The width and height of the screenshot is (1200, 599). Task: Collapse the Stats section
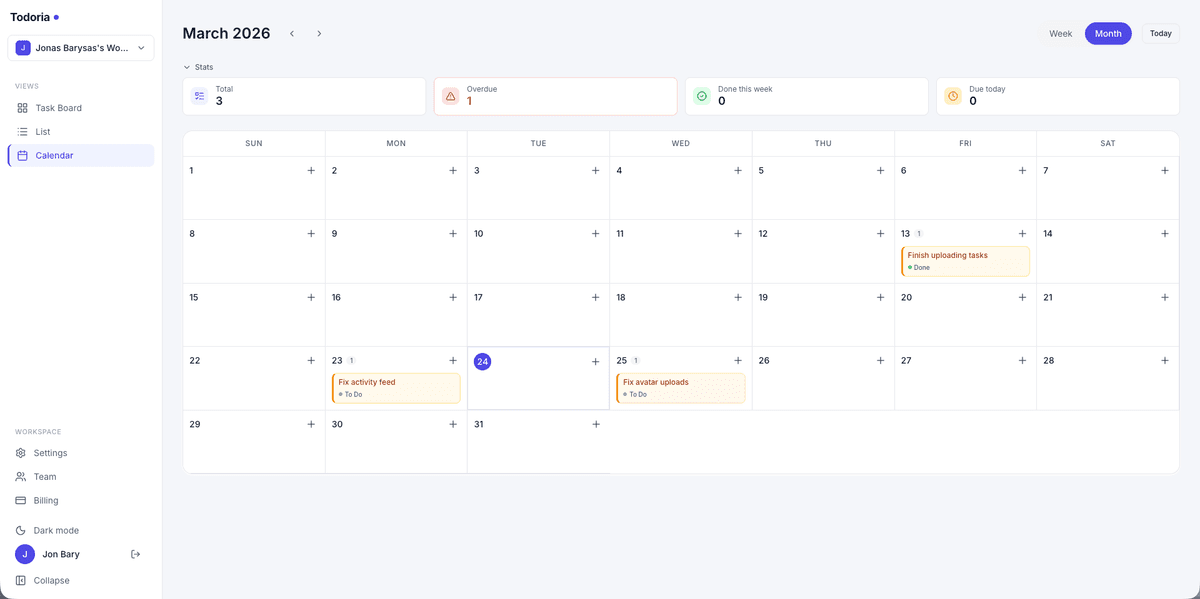click(197, 67)
